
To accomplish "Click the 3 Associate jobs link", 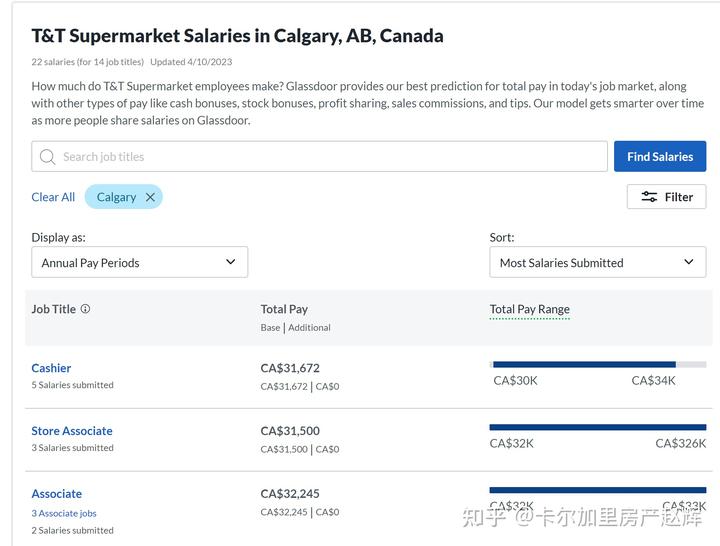I will point(64,513).
